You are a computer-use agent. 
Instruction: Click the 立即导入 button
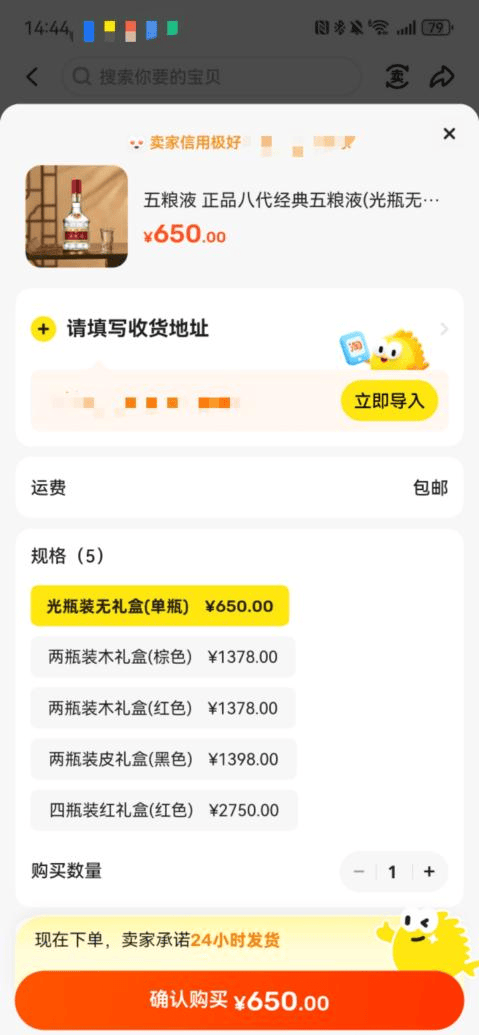389,401
